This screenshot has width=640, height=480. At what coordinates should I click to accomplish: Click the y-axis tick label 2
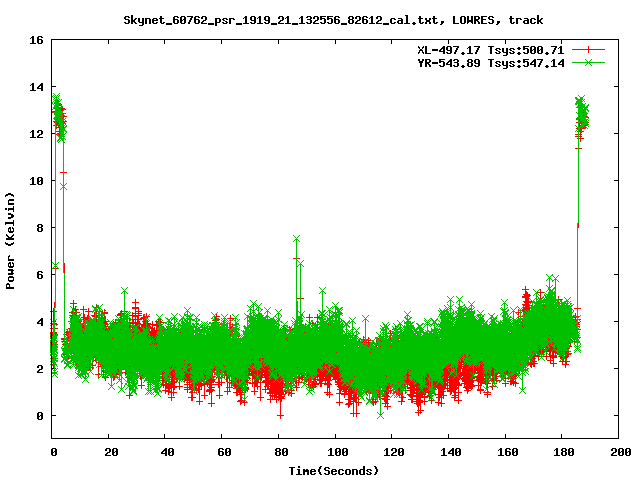40,369
